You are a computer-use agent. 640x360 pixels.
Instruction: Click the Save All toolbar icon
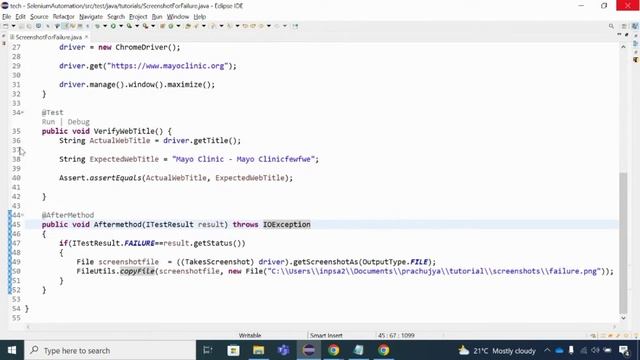click(x=29, y=26)
